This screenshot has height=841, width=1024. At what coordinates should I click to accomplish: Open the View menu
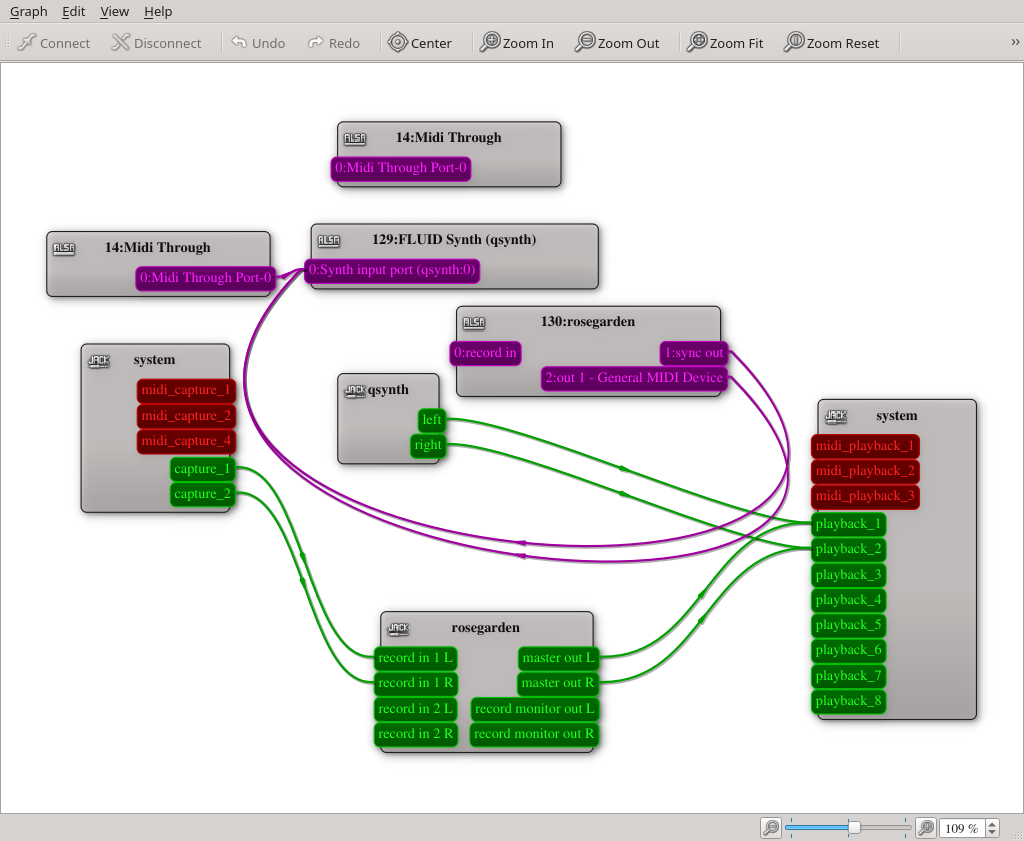[x=114, y=11]
